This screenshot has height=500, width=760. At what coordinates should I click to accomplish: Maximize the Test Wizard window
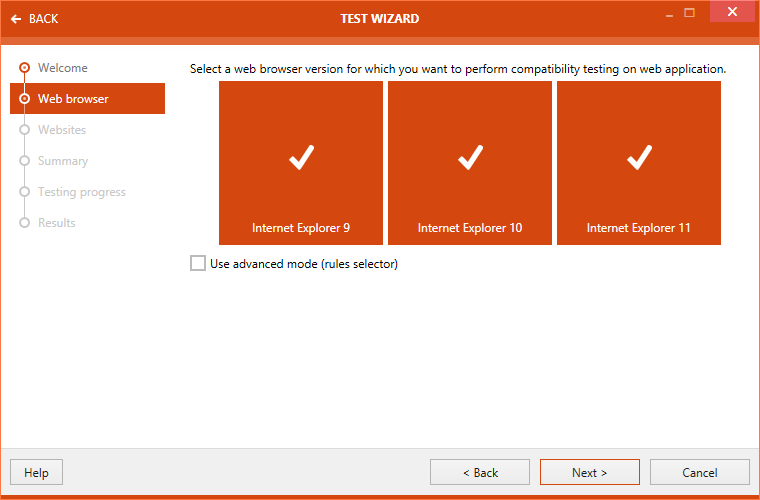(689, 13)
